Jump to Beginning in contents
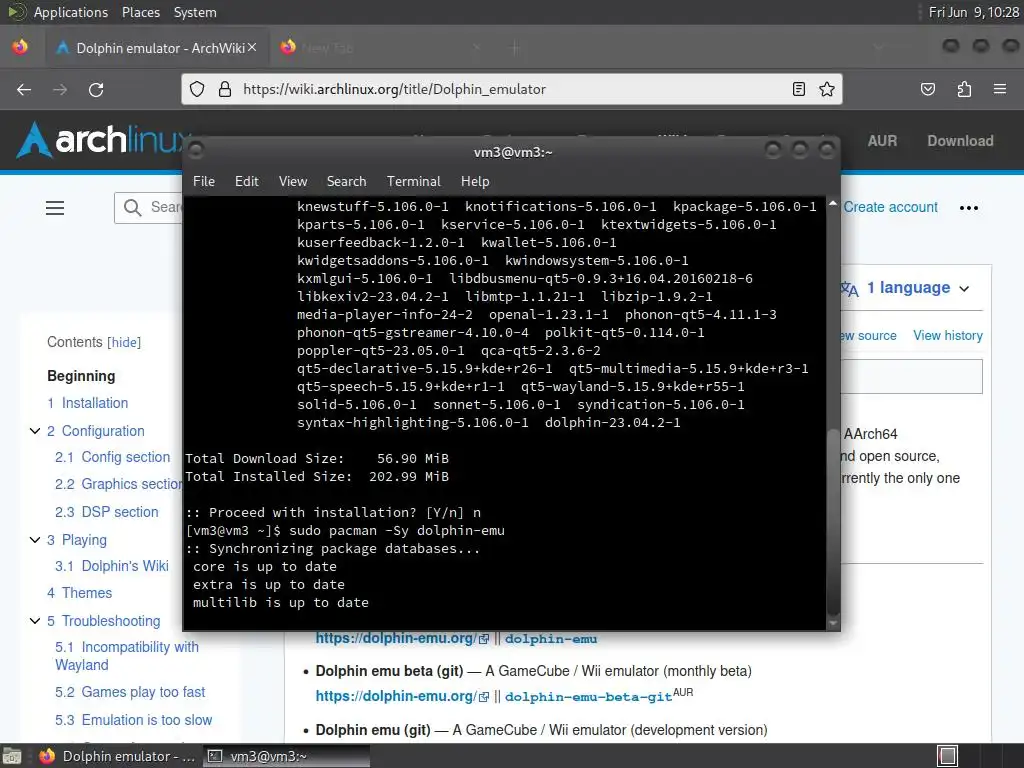This screenshot has width=1024, height=768. [81, 376]
